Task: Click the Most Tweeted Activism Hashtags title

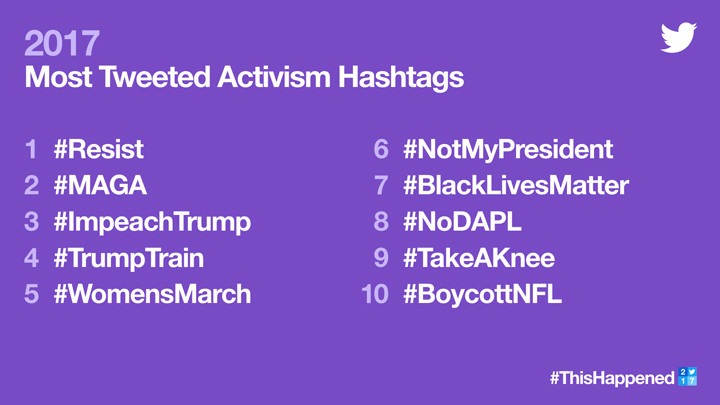Action: (x=244, y=77)
